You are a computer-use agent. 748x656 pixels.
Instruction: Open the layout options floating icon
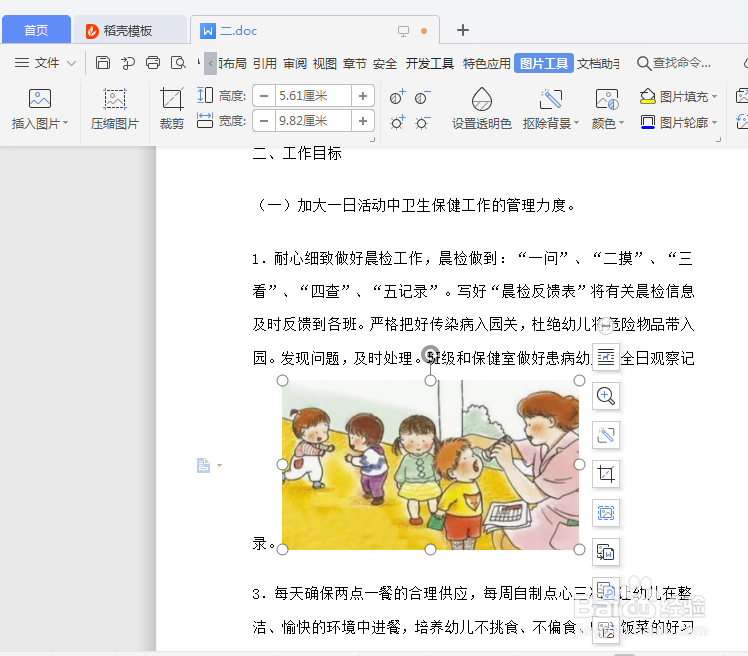(x=606, y=356)
